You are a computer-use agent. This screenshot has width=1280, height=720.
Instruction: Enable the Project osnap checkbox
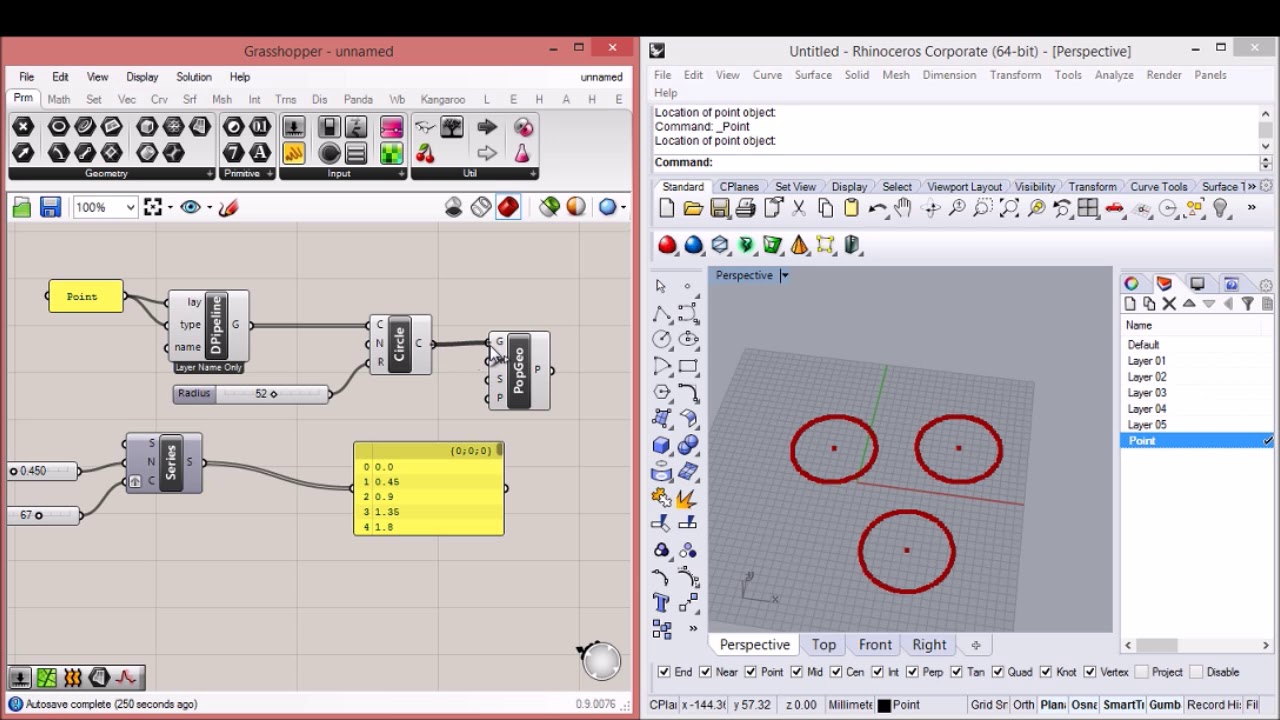click(1141, 672)
